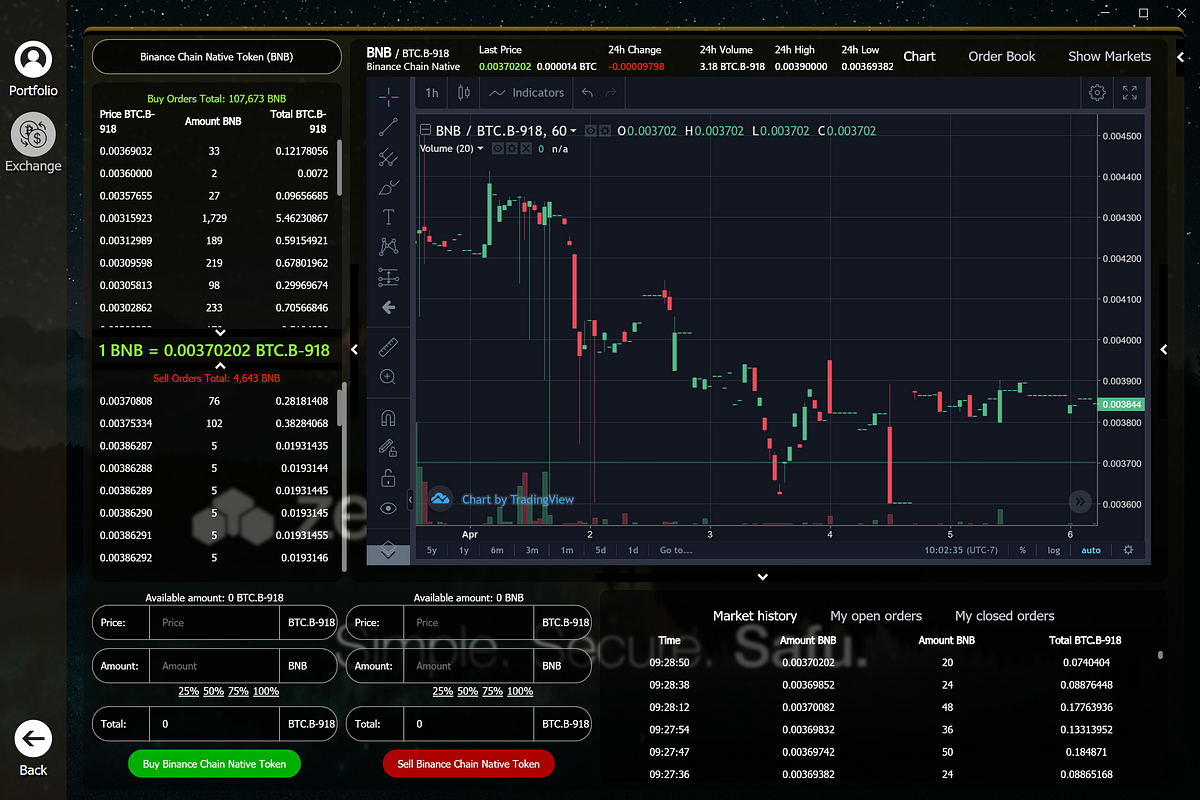Select the Market history tab

[x=755, y=616]
